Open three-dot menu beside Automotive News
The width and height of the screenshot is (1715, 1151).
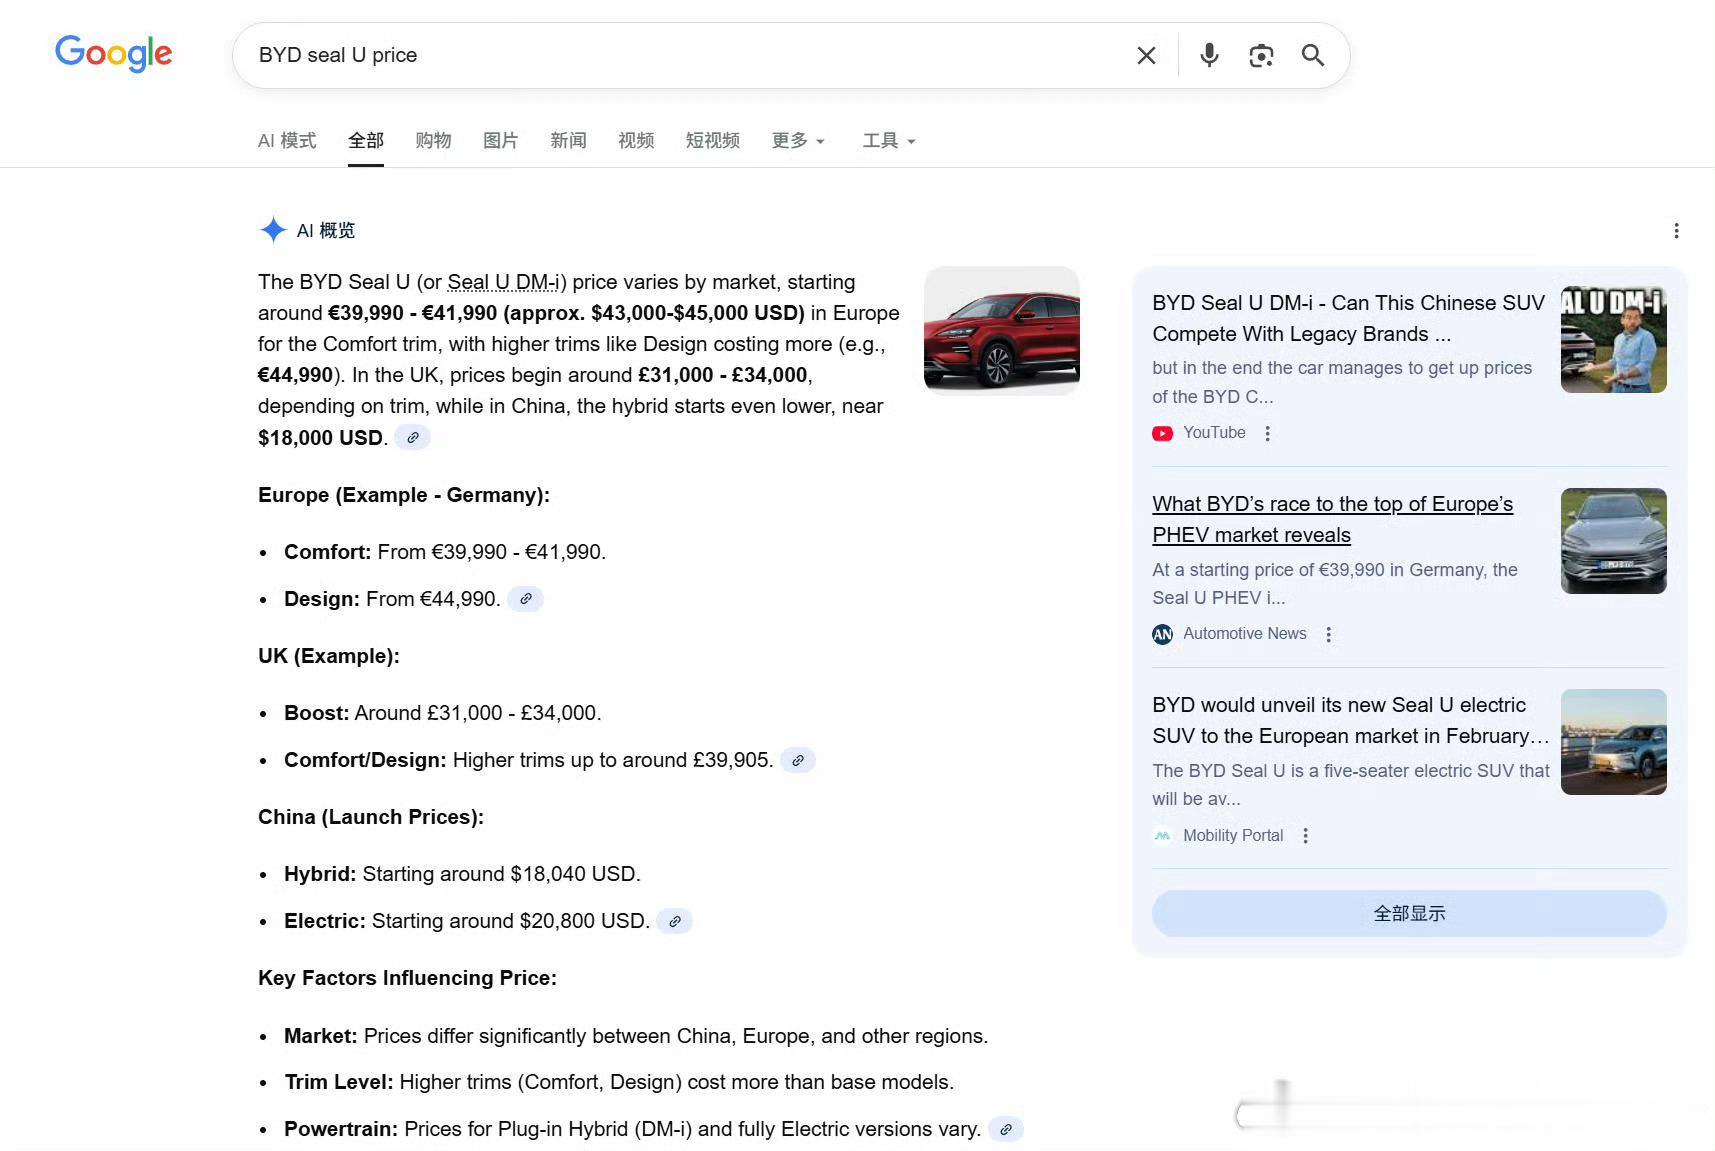point(1329,634)
